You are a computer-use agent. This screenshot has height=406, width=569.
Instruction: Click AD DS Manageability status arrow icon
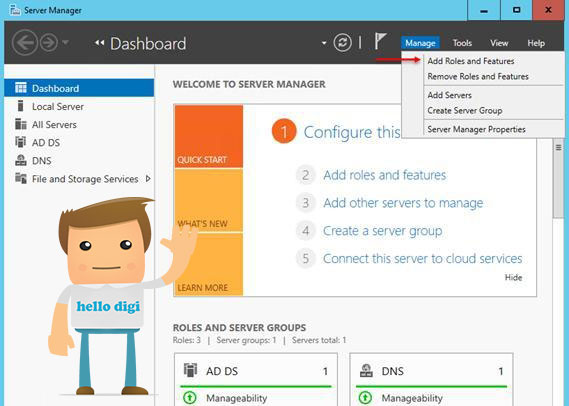pos(190,398)
